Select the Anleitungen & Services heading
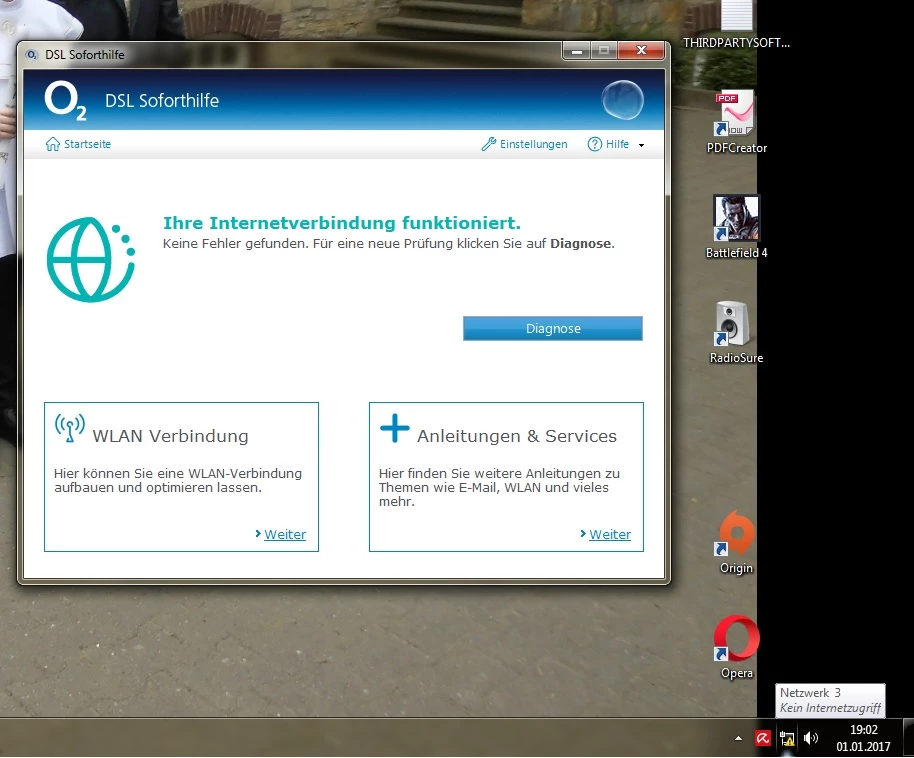Viewport: 914px width, 758px height. 516,436
